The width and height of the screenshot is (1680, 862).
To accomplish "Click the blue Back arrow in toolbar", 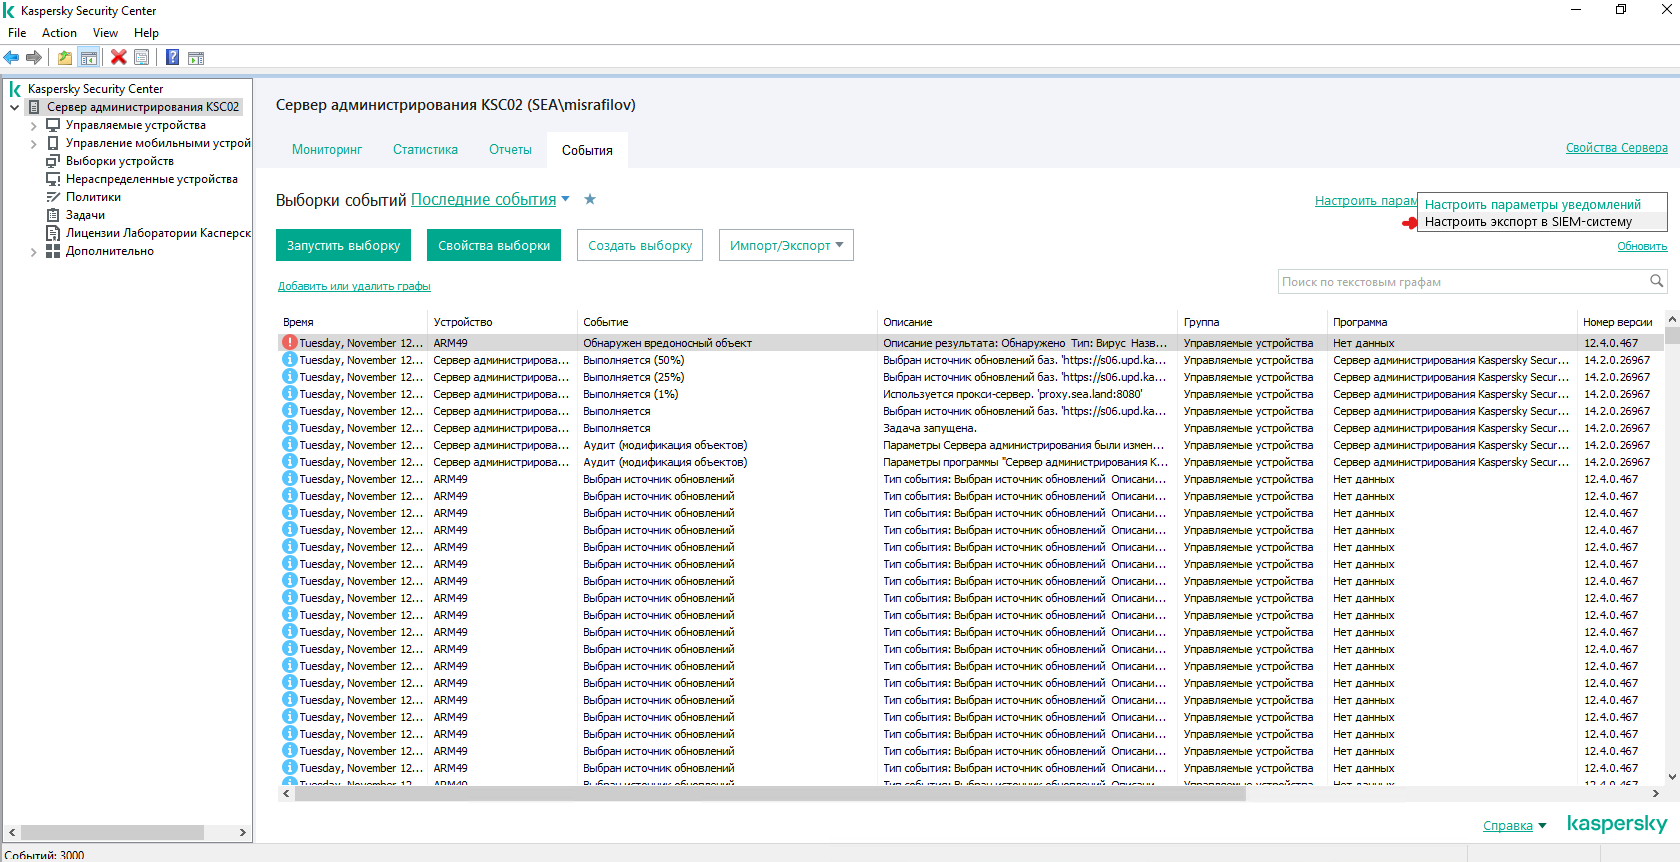I will 12,58.
